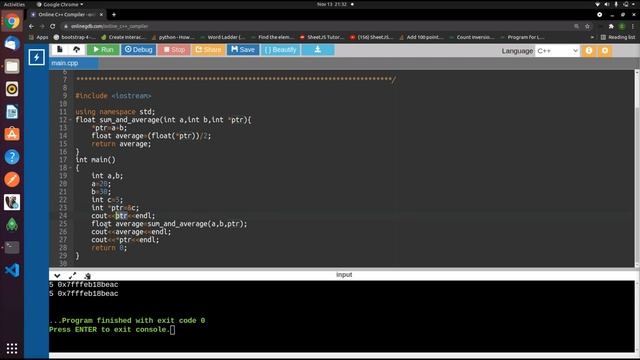
Task: Open the orange info icon button
Action: 589,51
